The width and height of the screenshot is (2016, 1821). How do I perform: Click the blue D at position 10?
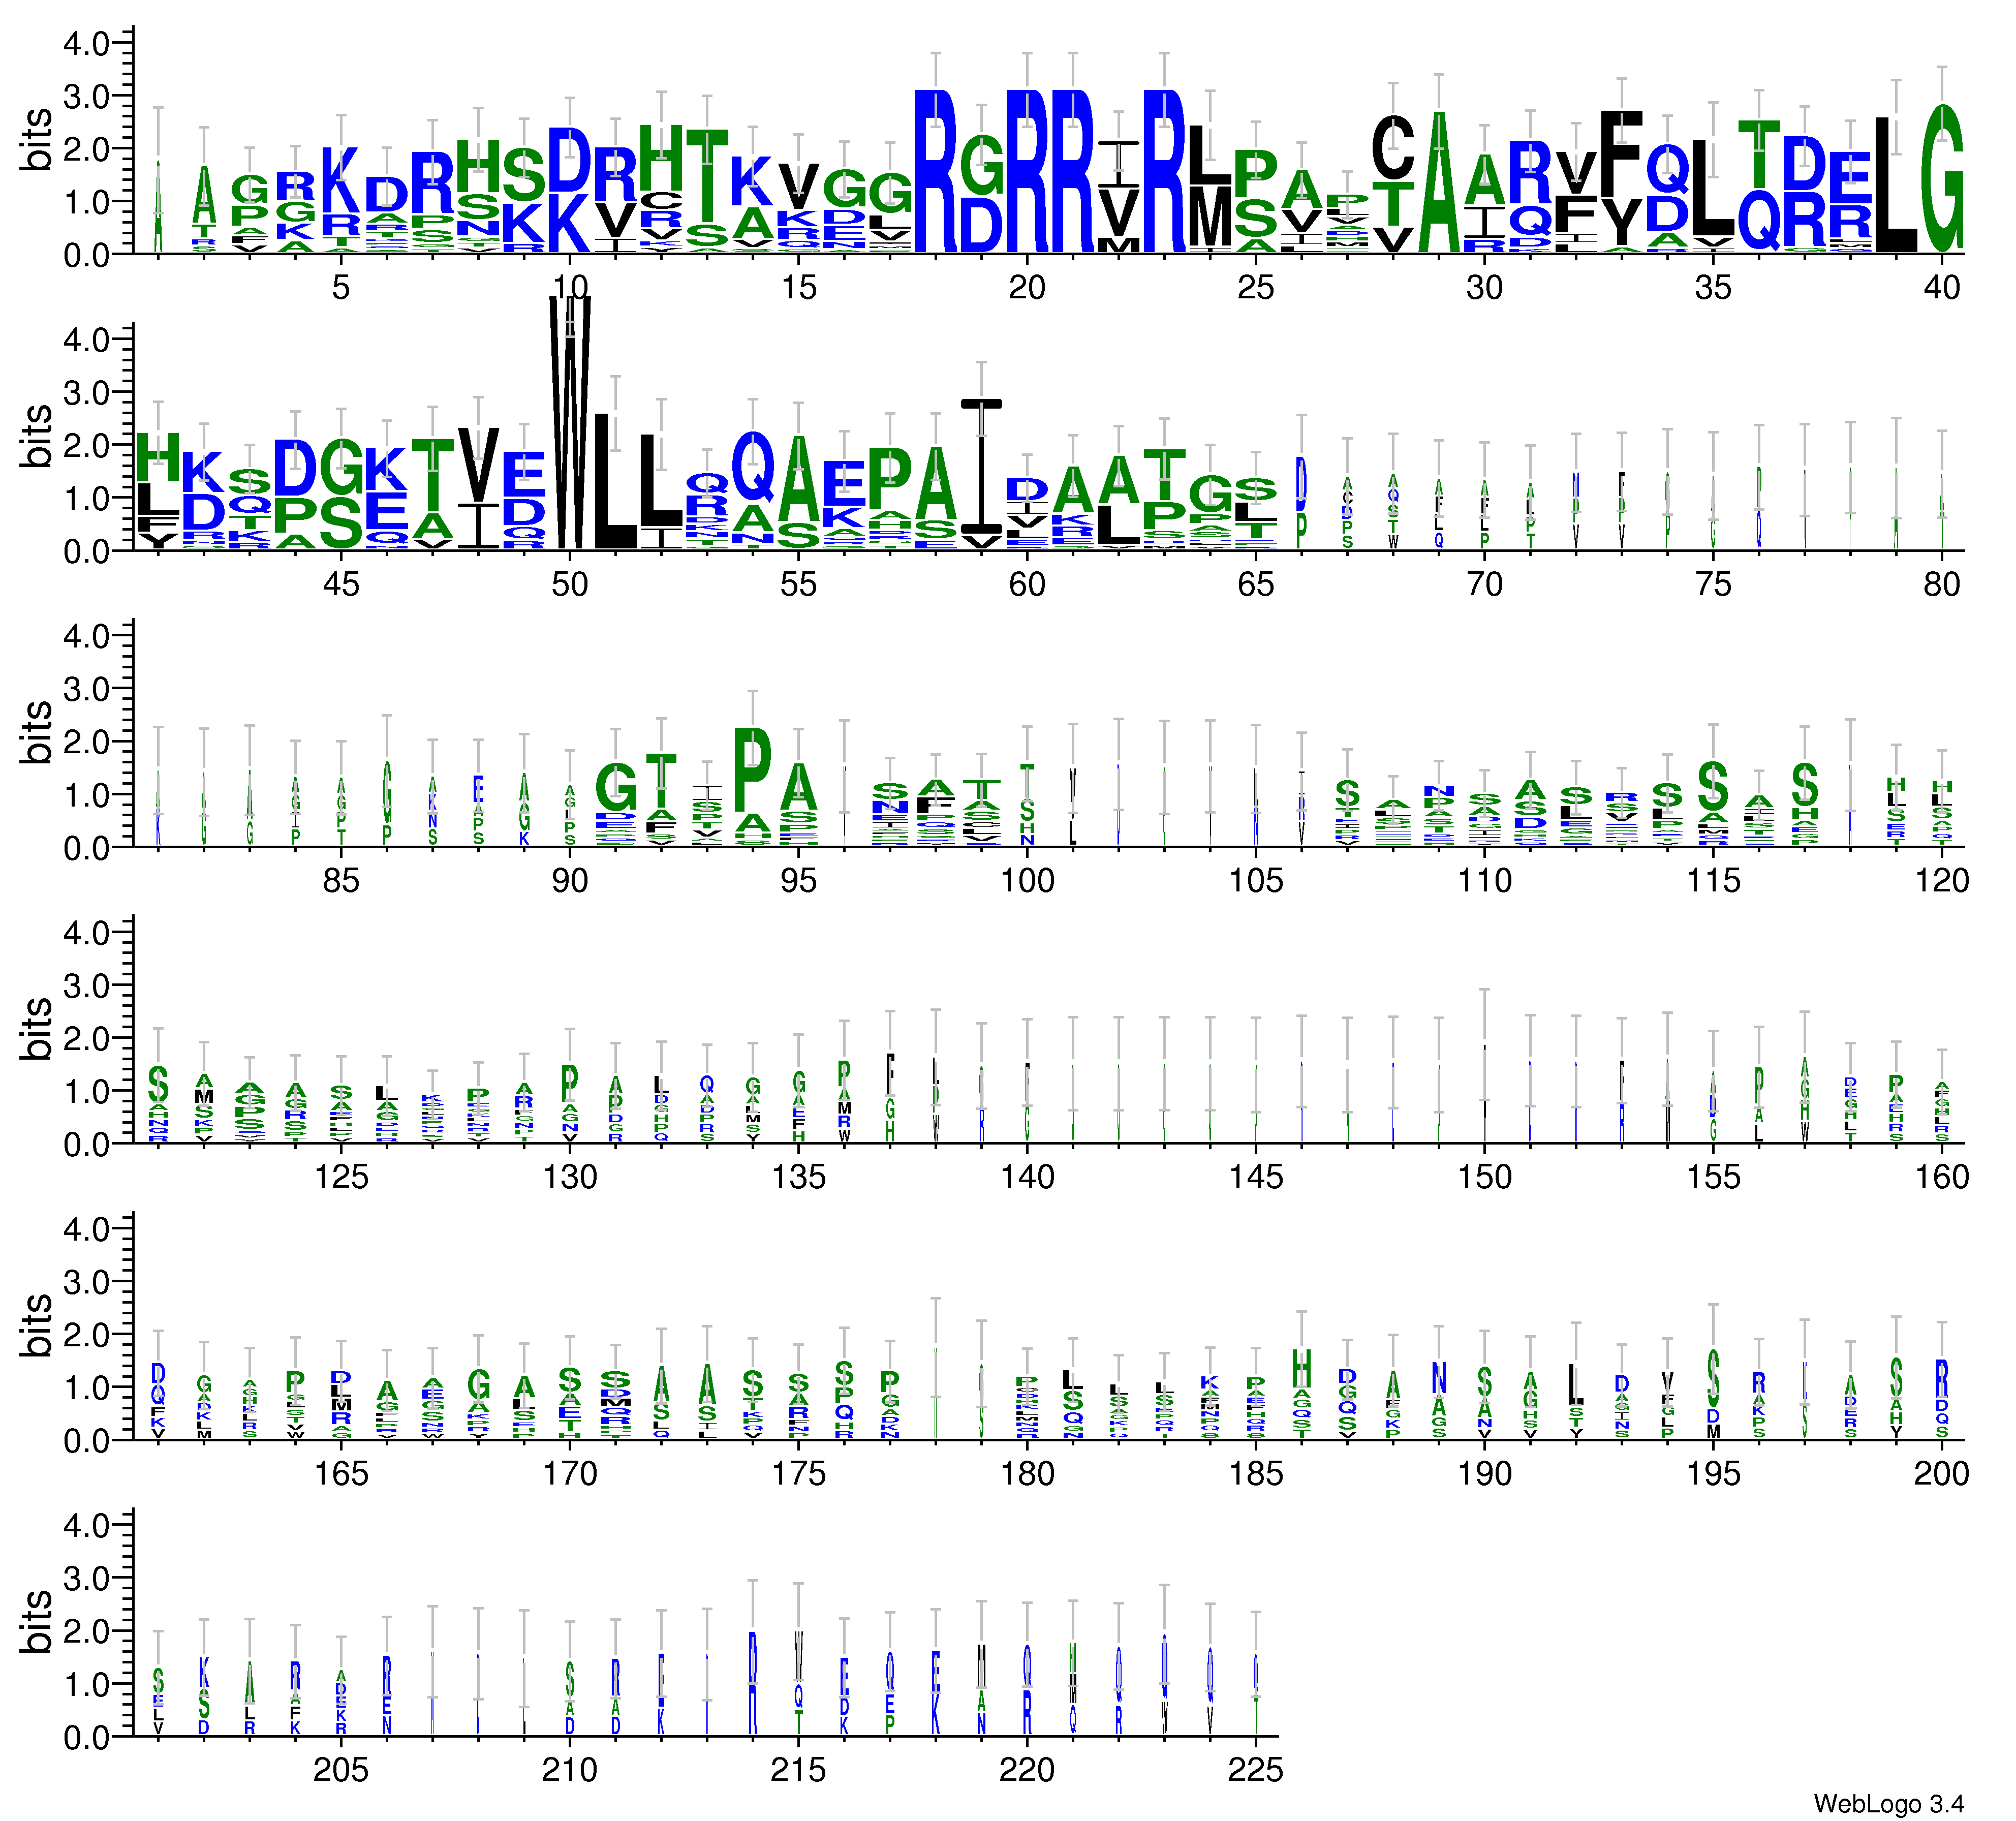570,160
